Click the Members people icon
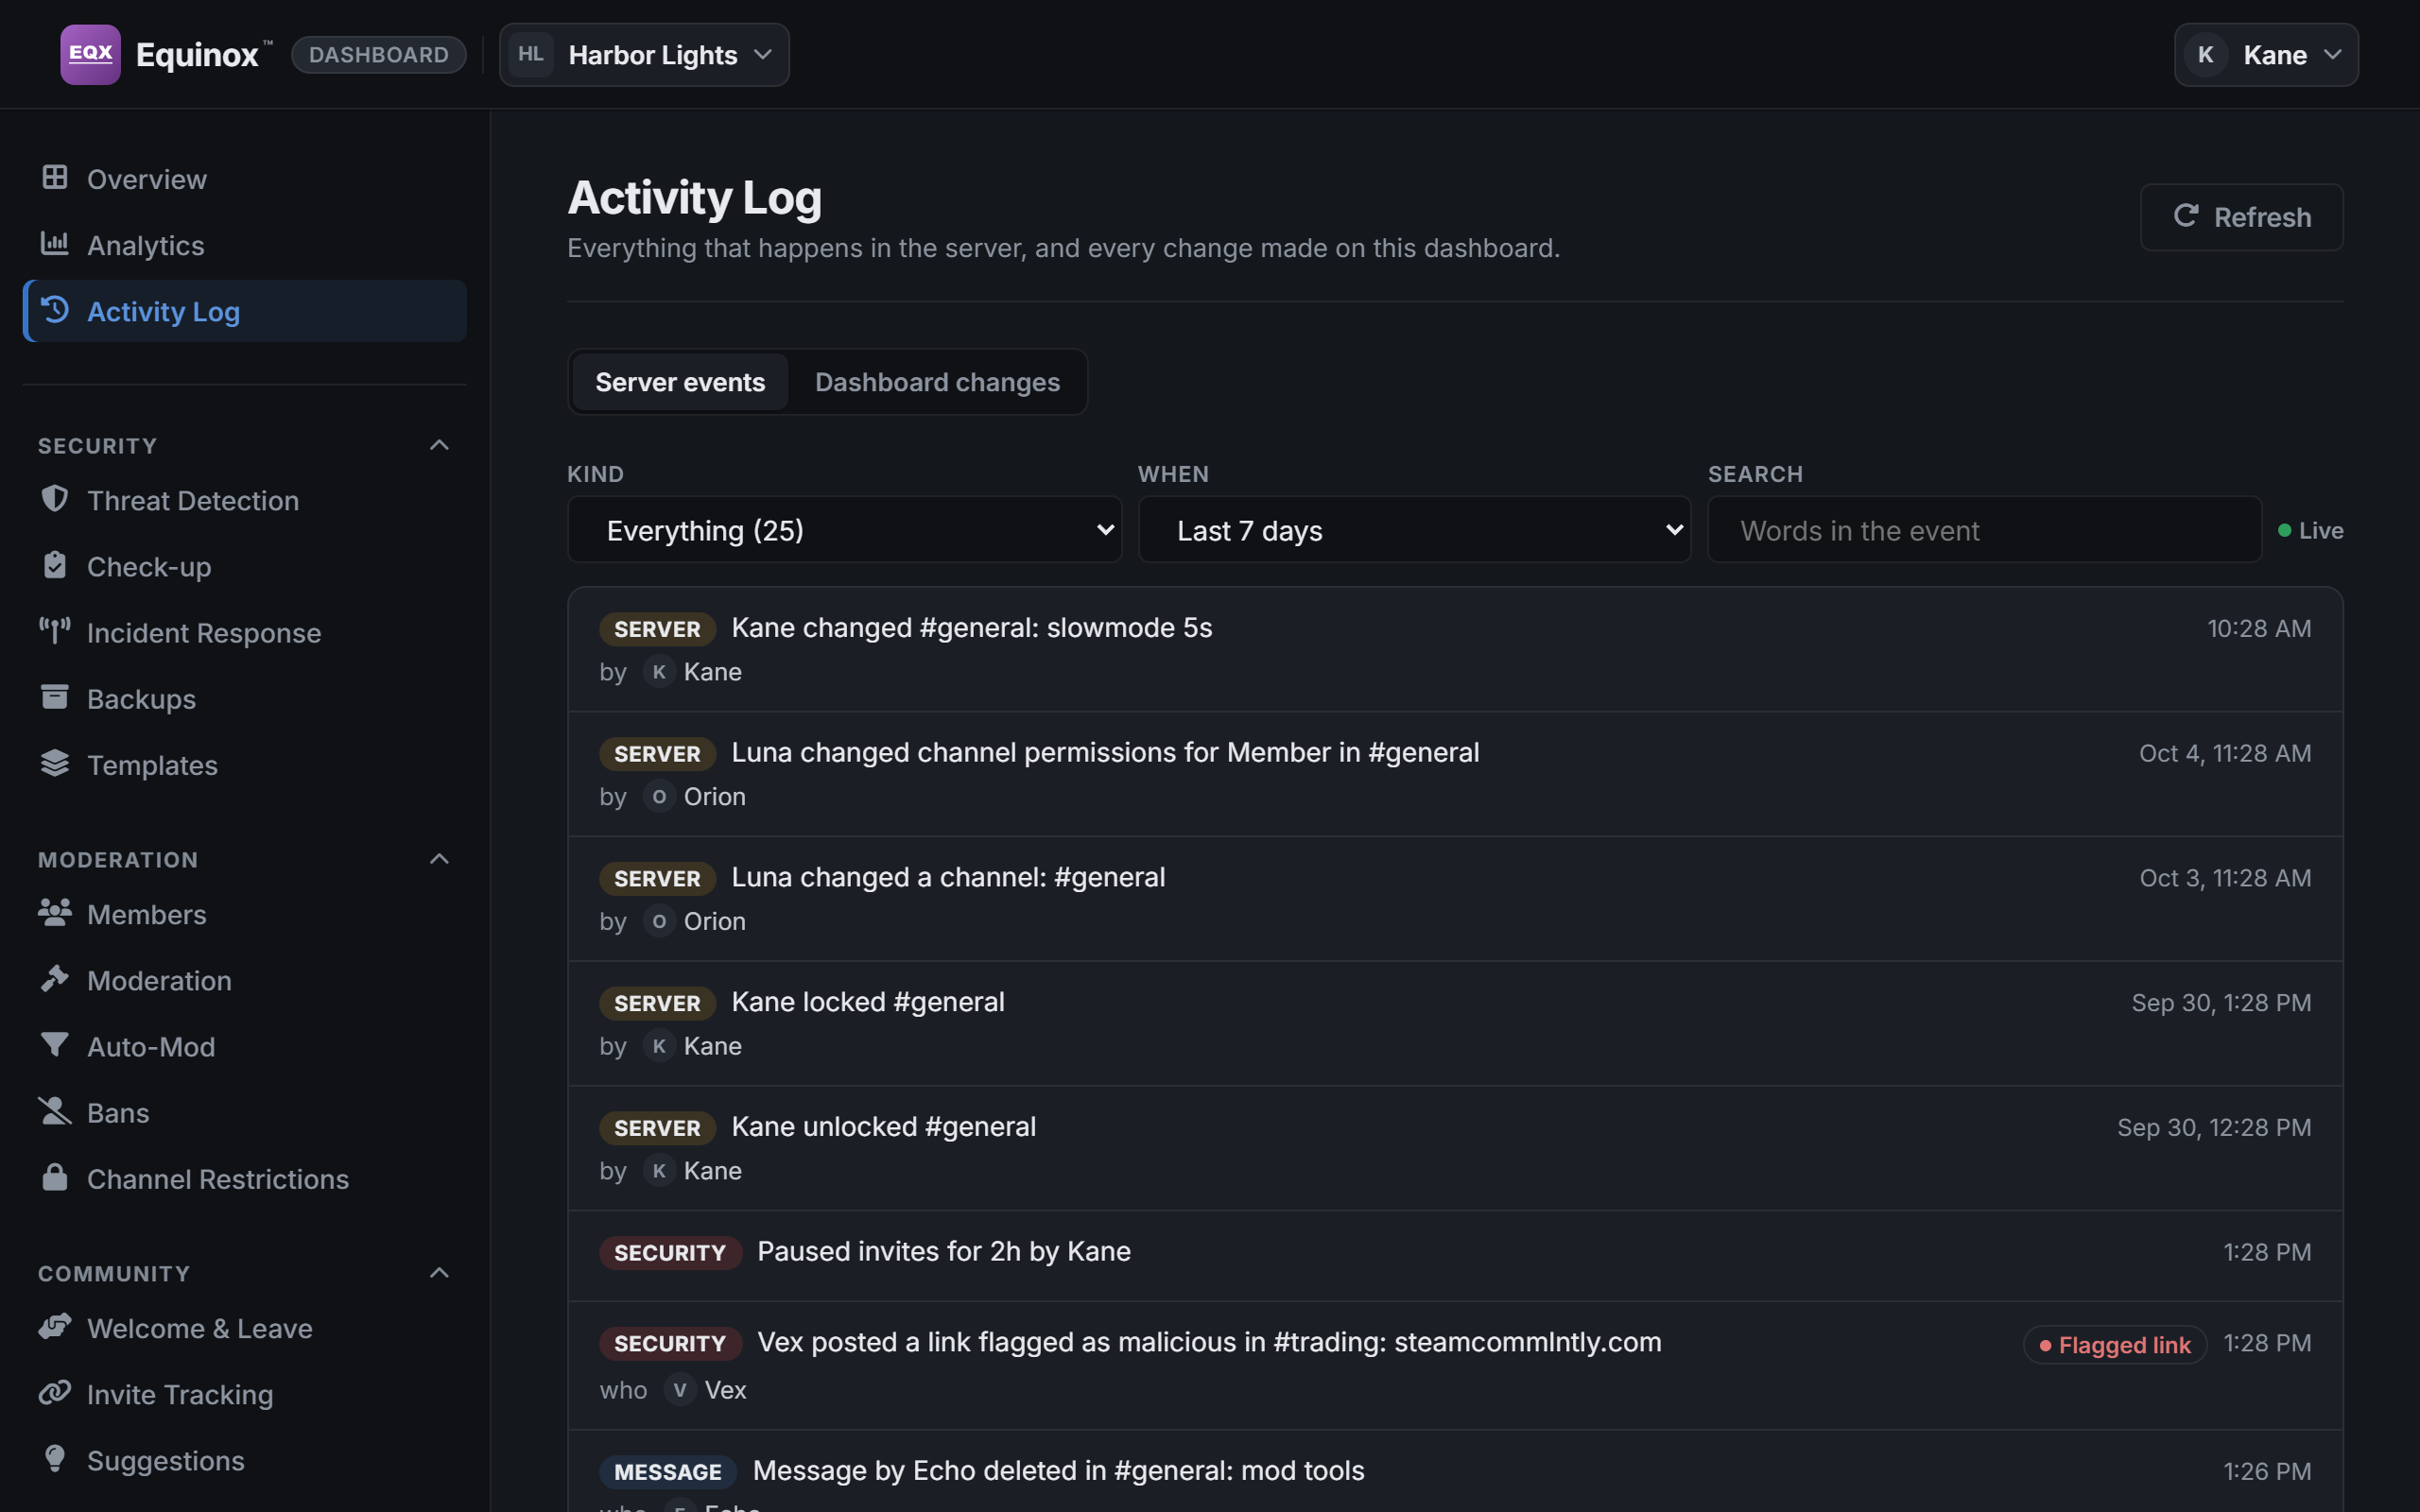The height and width of the screenshot is (1512, 2420). tap(55, 912)
